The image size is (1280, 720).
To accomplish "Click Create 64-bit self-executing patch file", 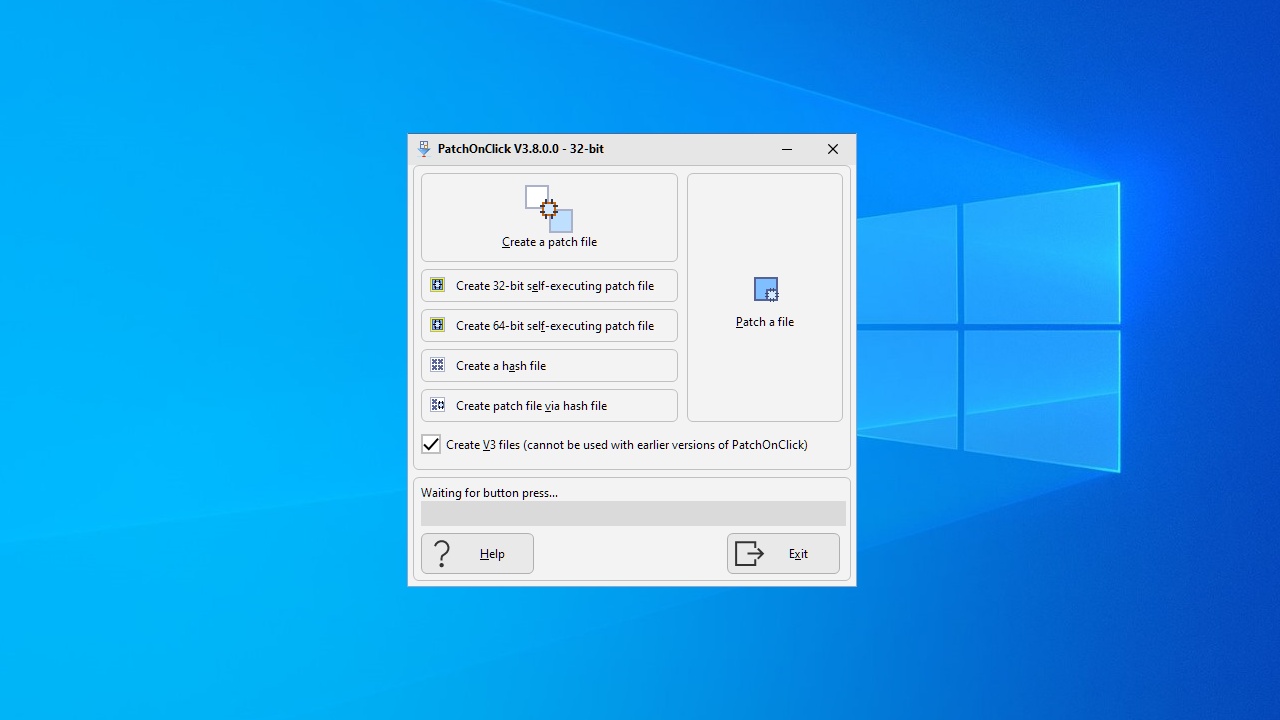I will pos(549,325).
